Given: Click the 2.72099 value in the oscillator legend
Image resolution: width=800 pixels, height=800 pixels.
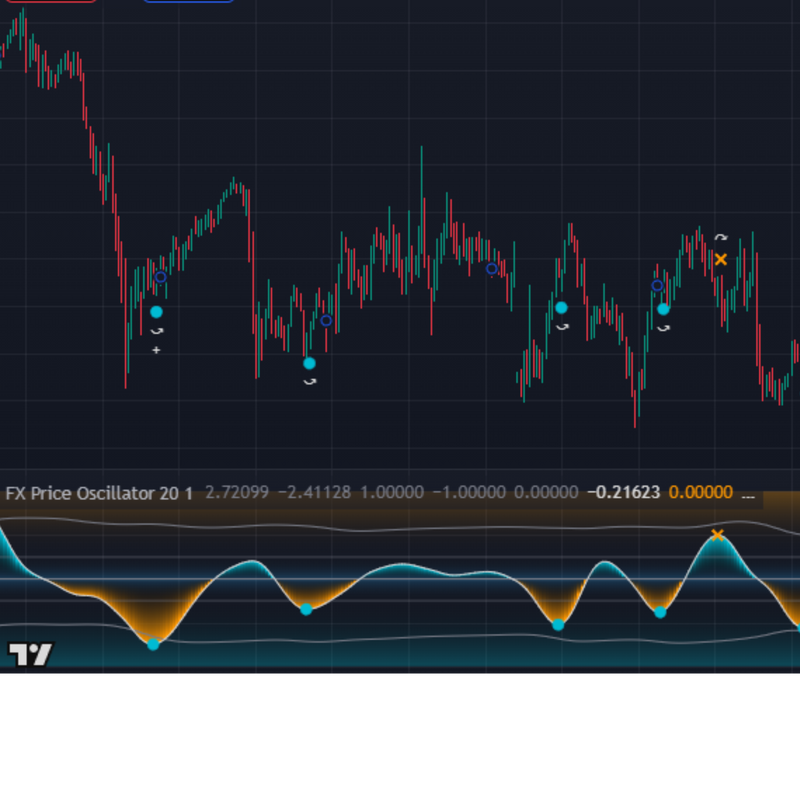Looking at the screenshot, I should (x=237, y=493).
